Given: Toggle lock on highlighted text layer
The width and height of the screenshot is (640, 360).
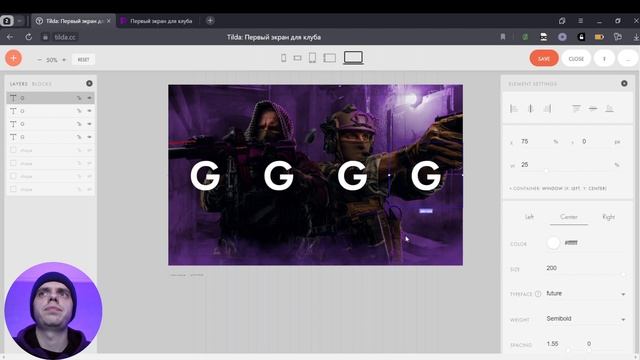Looking at the screenshot, I should (79, 98).
